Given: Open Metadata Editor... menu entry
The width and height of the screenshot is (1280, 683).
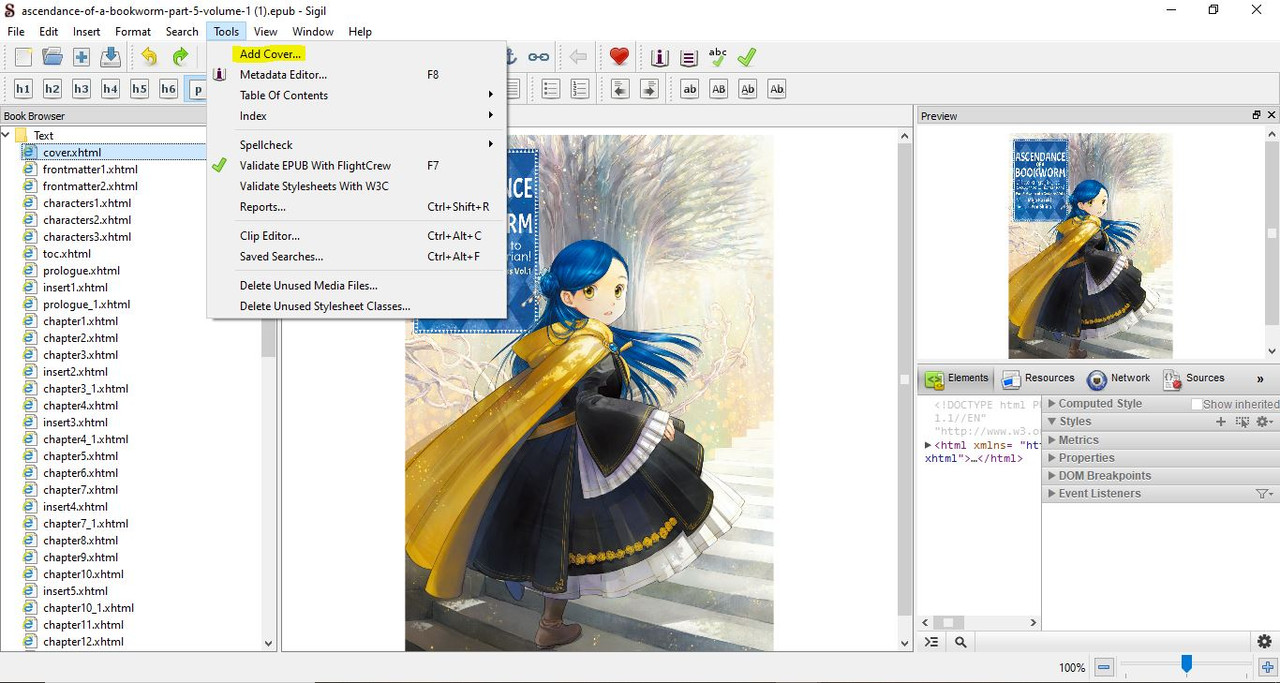Looking at the screenshot, I should 283,75.
